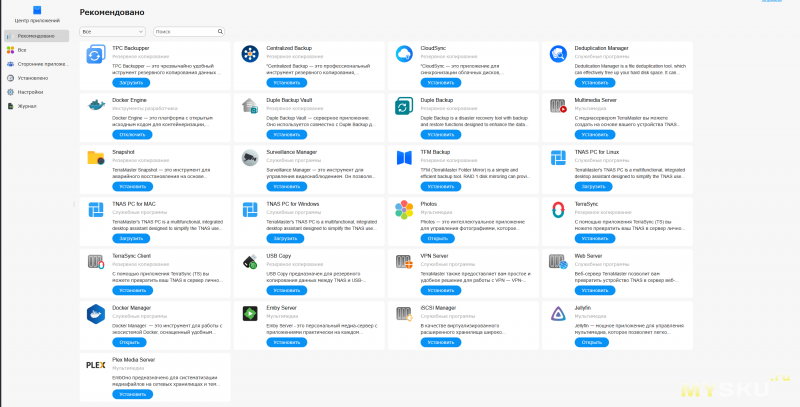The width and height of the screenshot is (800, 407).
Task: Click the Surveillance Manager camera icon
Action: point(250,158)
